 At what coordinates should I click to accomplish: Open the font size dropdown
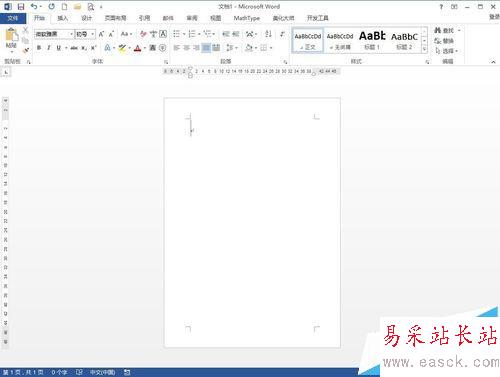pos(93,34)
